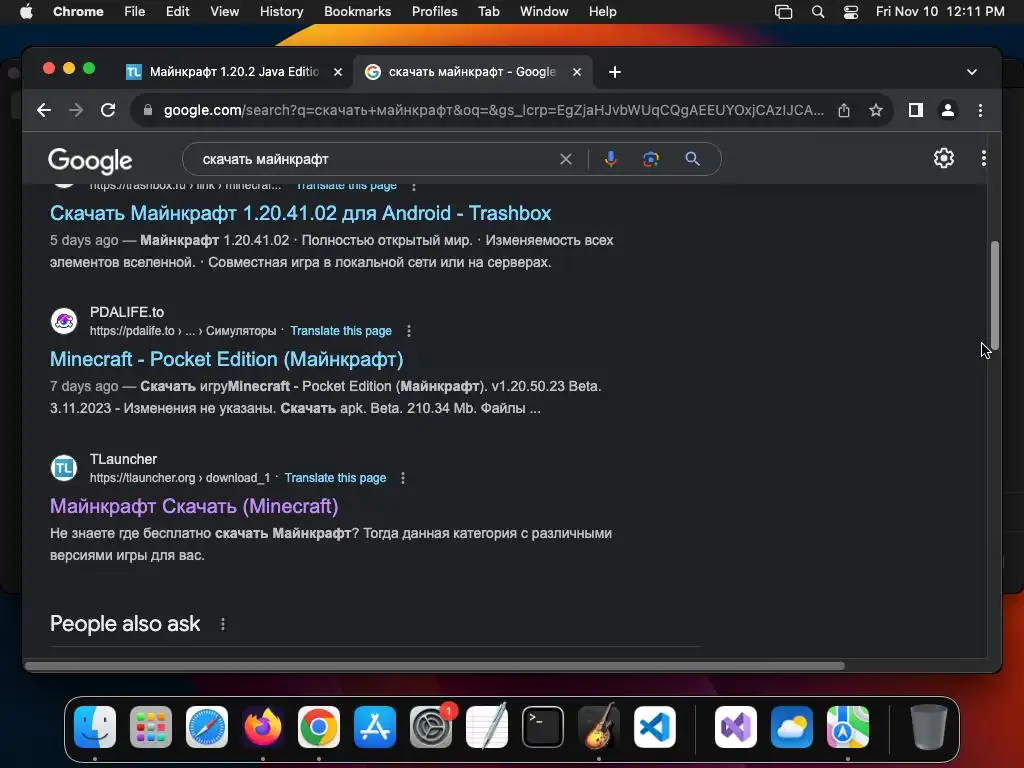The height and width of the screenshot is (768, 1024).
Task: Close the Майнкрафт 1.20.2 Java Edition tab
Action: 338,72
